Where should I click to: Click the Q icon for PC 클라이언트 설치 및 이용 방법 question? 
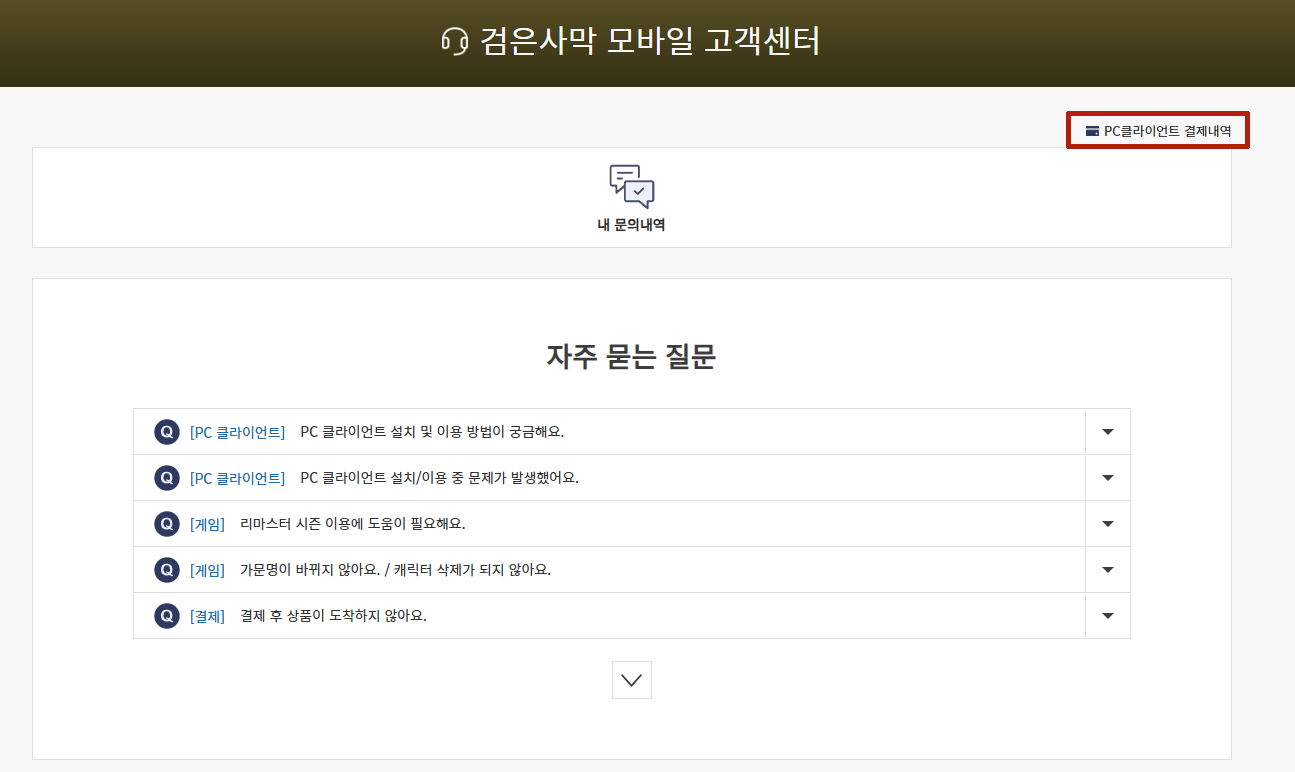(166, 432)
